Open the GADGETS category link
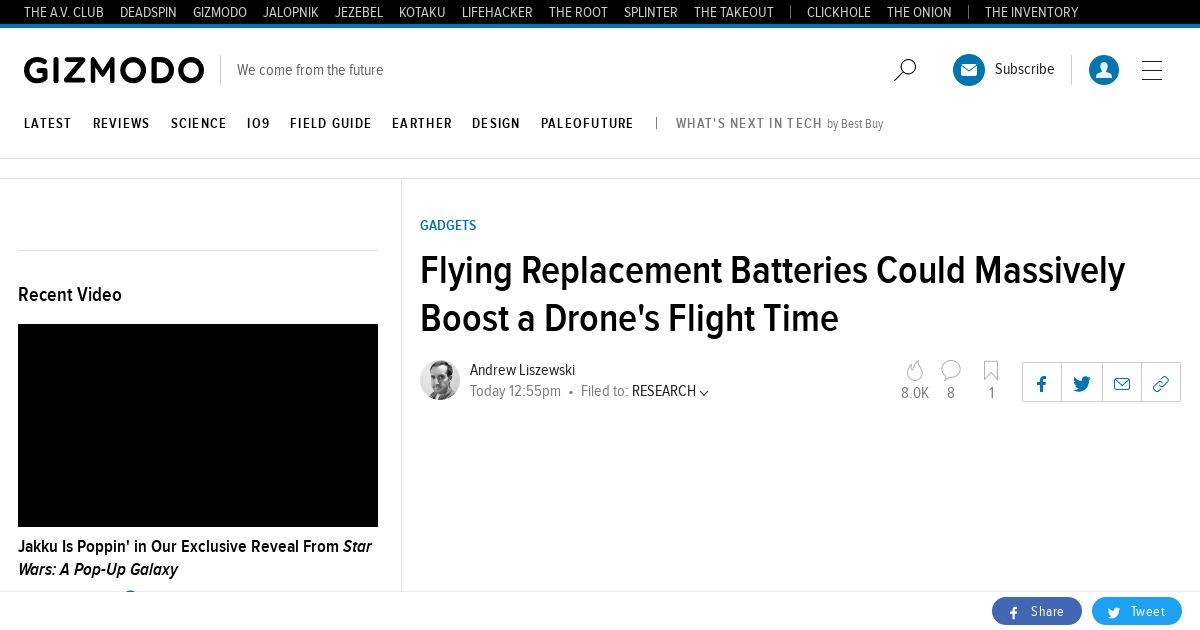This screenshot has height=630, width=1200. tap(448, 225)
